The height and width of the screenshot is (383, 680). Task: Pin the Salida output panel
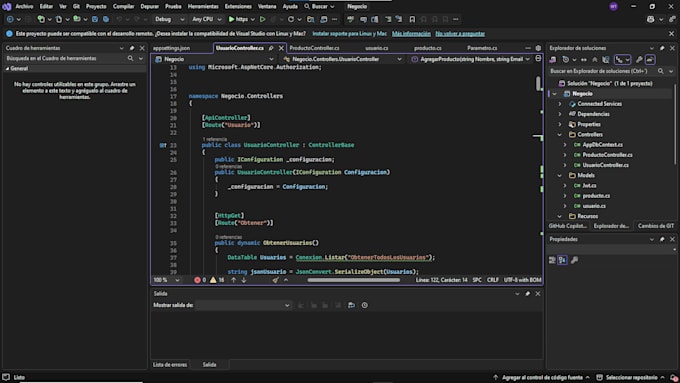tap(527, 294)
